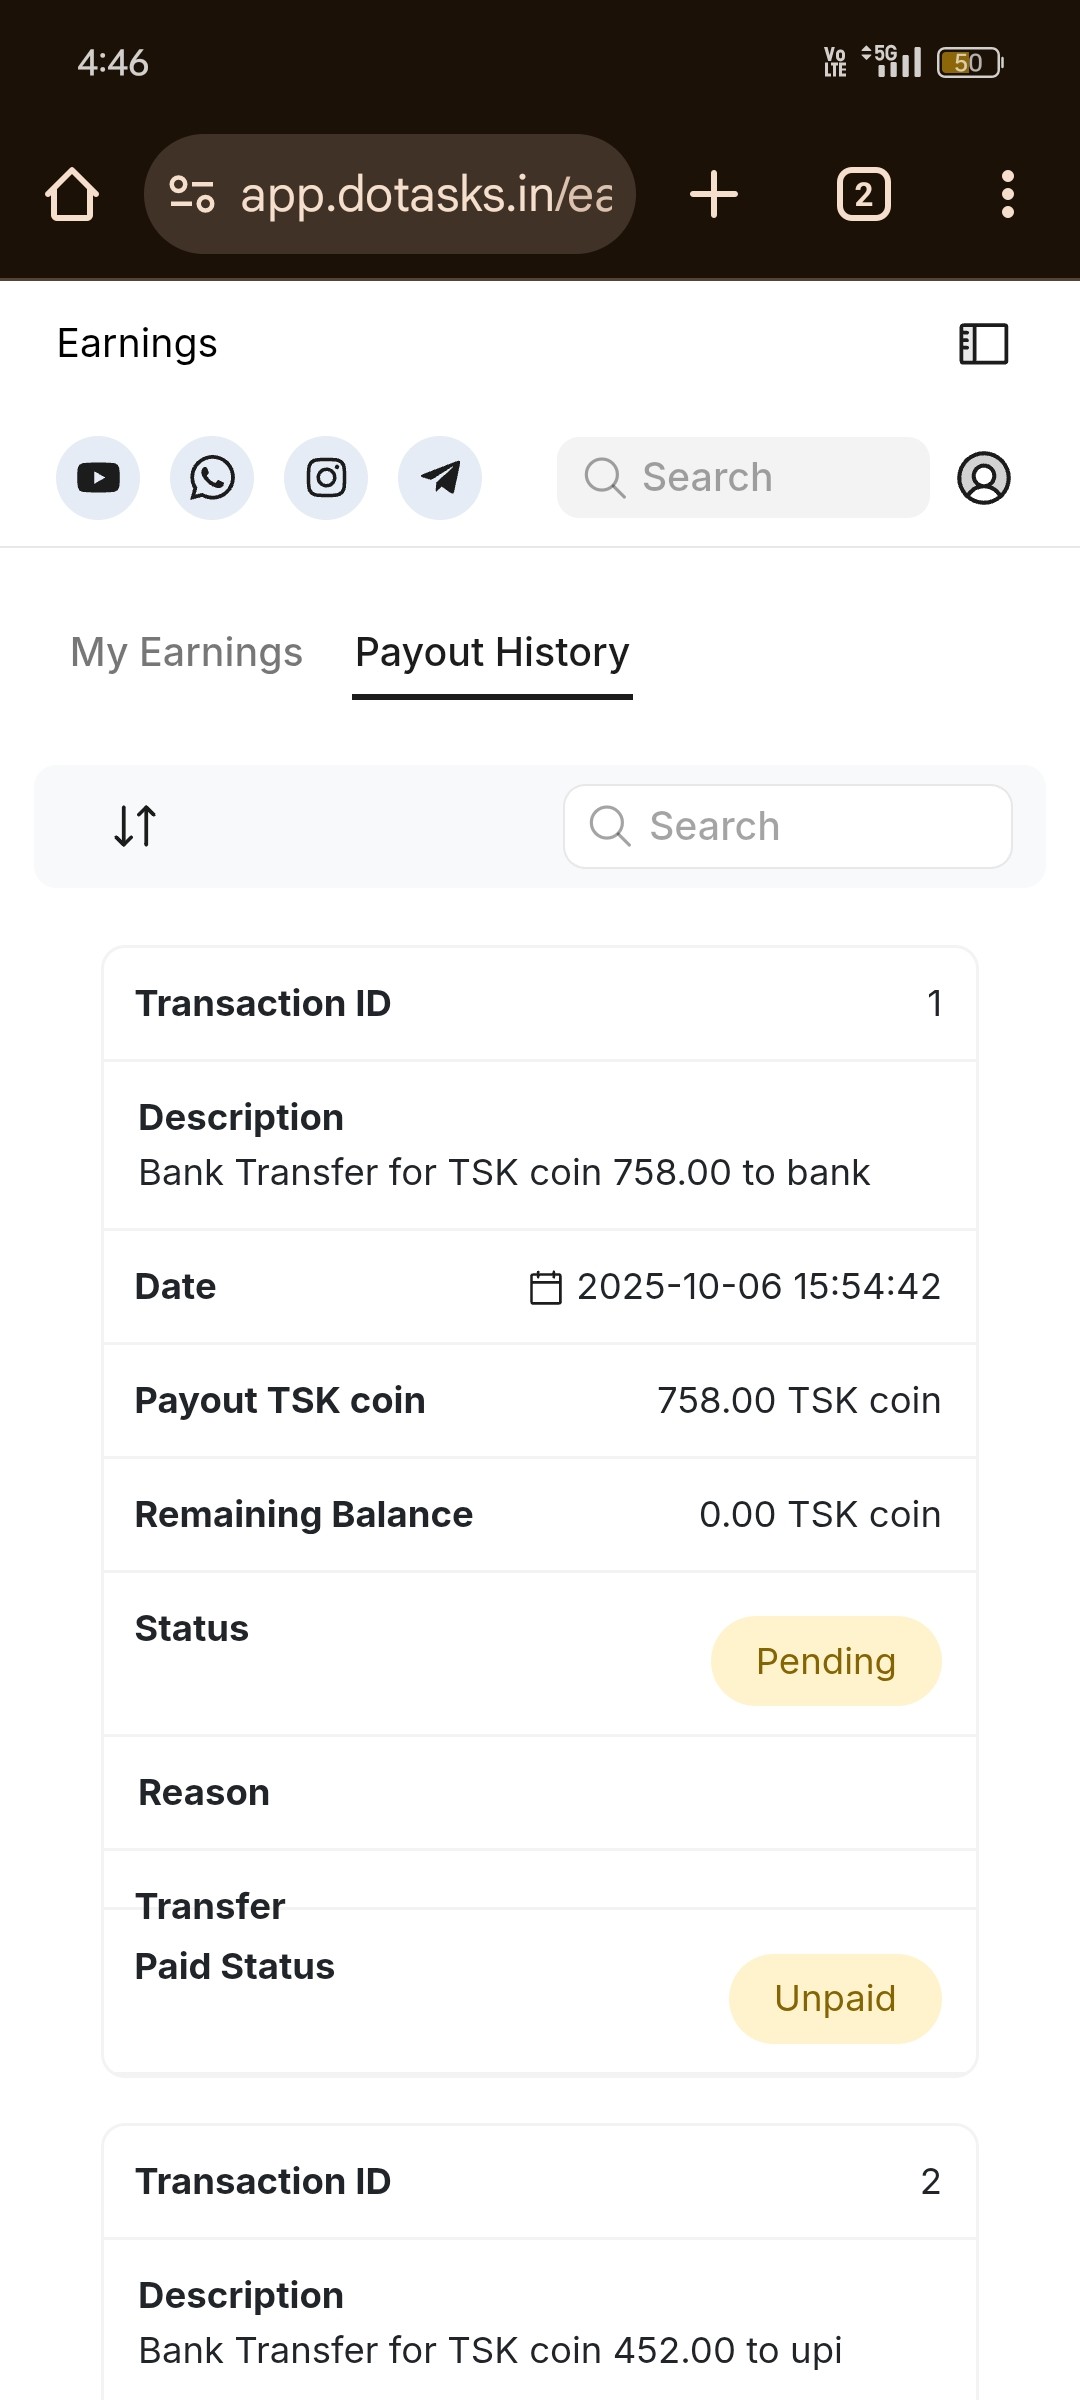Viewport: 1080px width, 2400px height.
Task: Open the browser three-dot menu
Action: (x=1008, y=194)
